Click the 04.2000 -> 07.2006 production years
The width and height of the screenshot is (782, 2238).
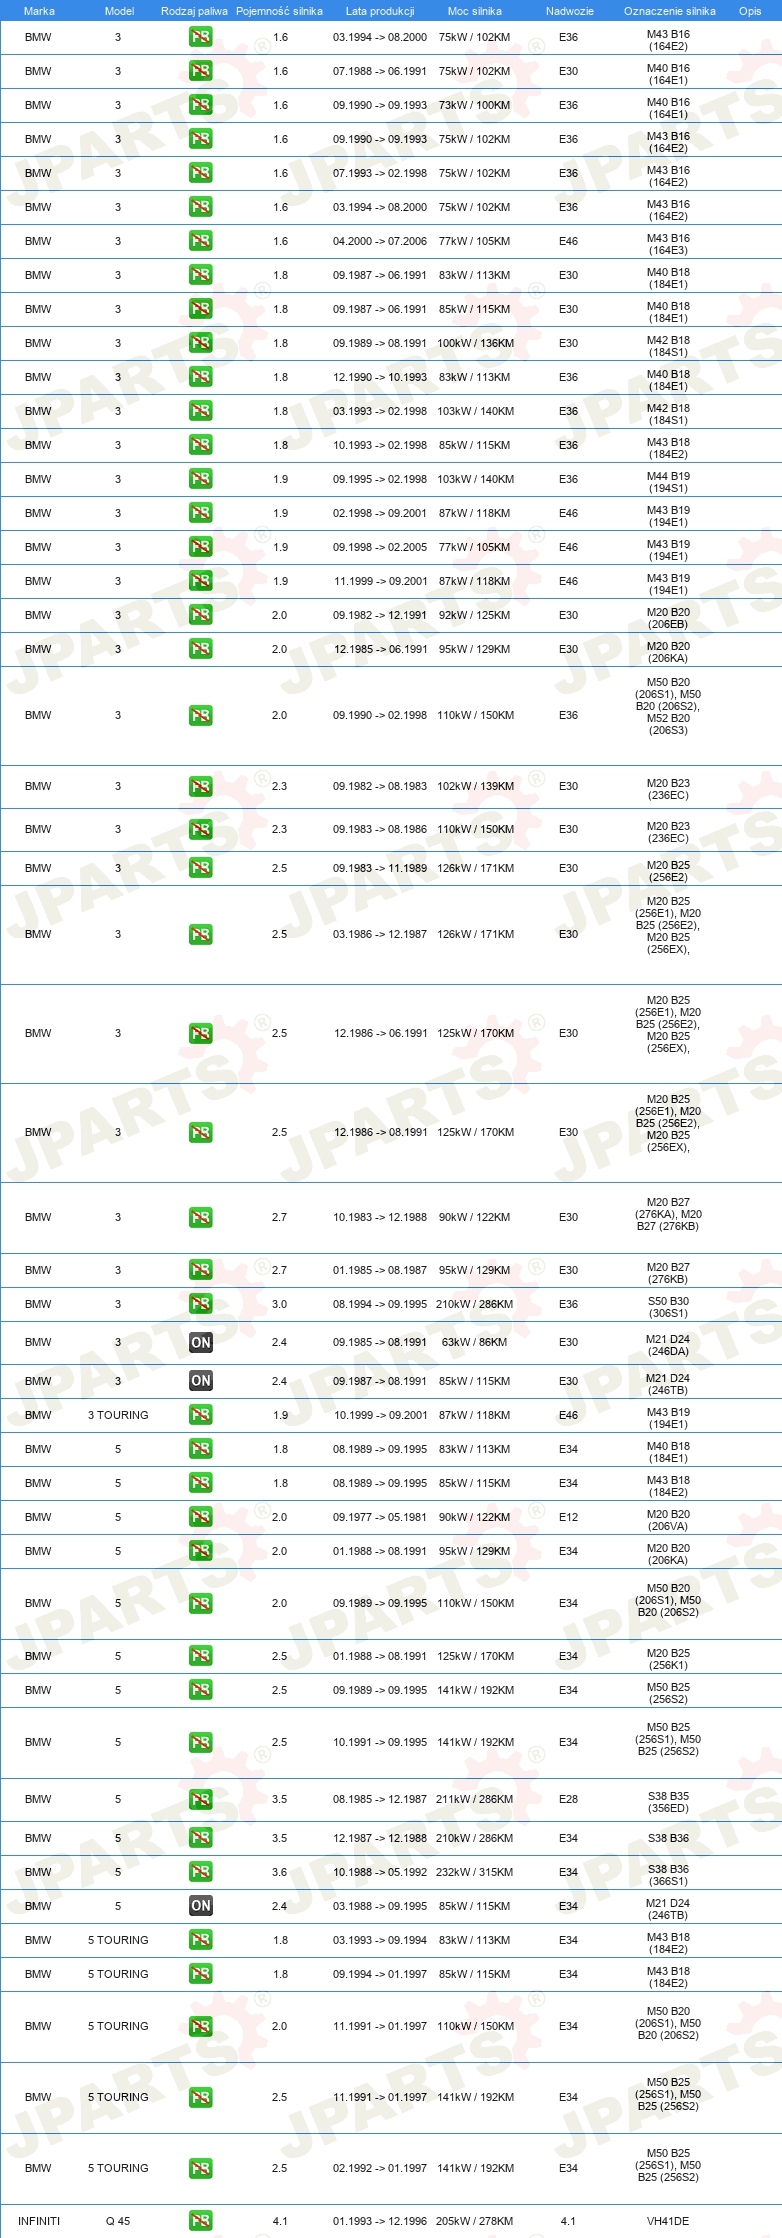coord(380,241)
